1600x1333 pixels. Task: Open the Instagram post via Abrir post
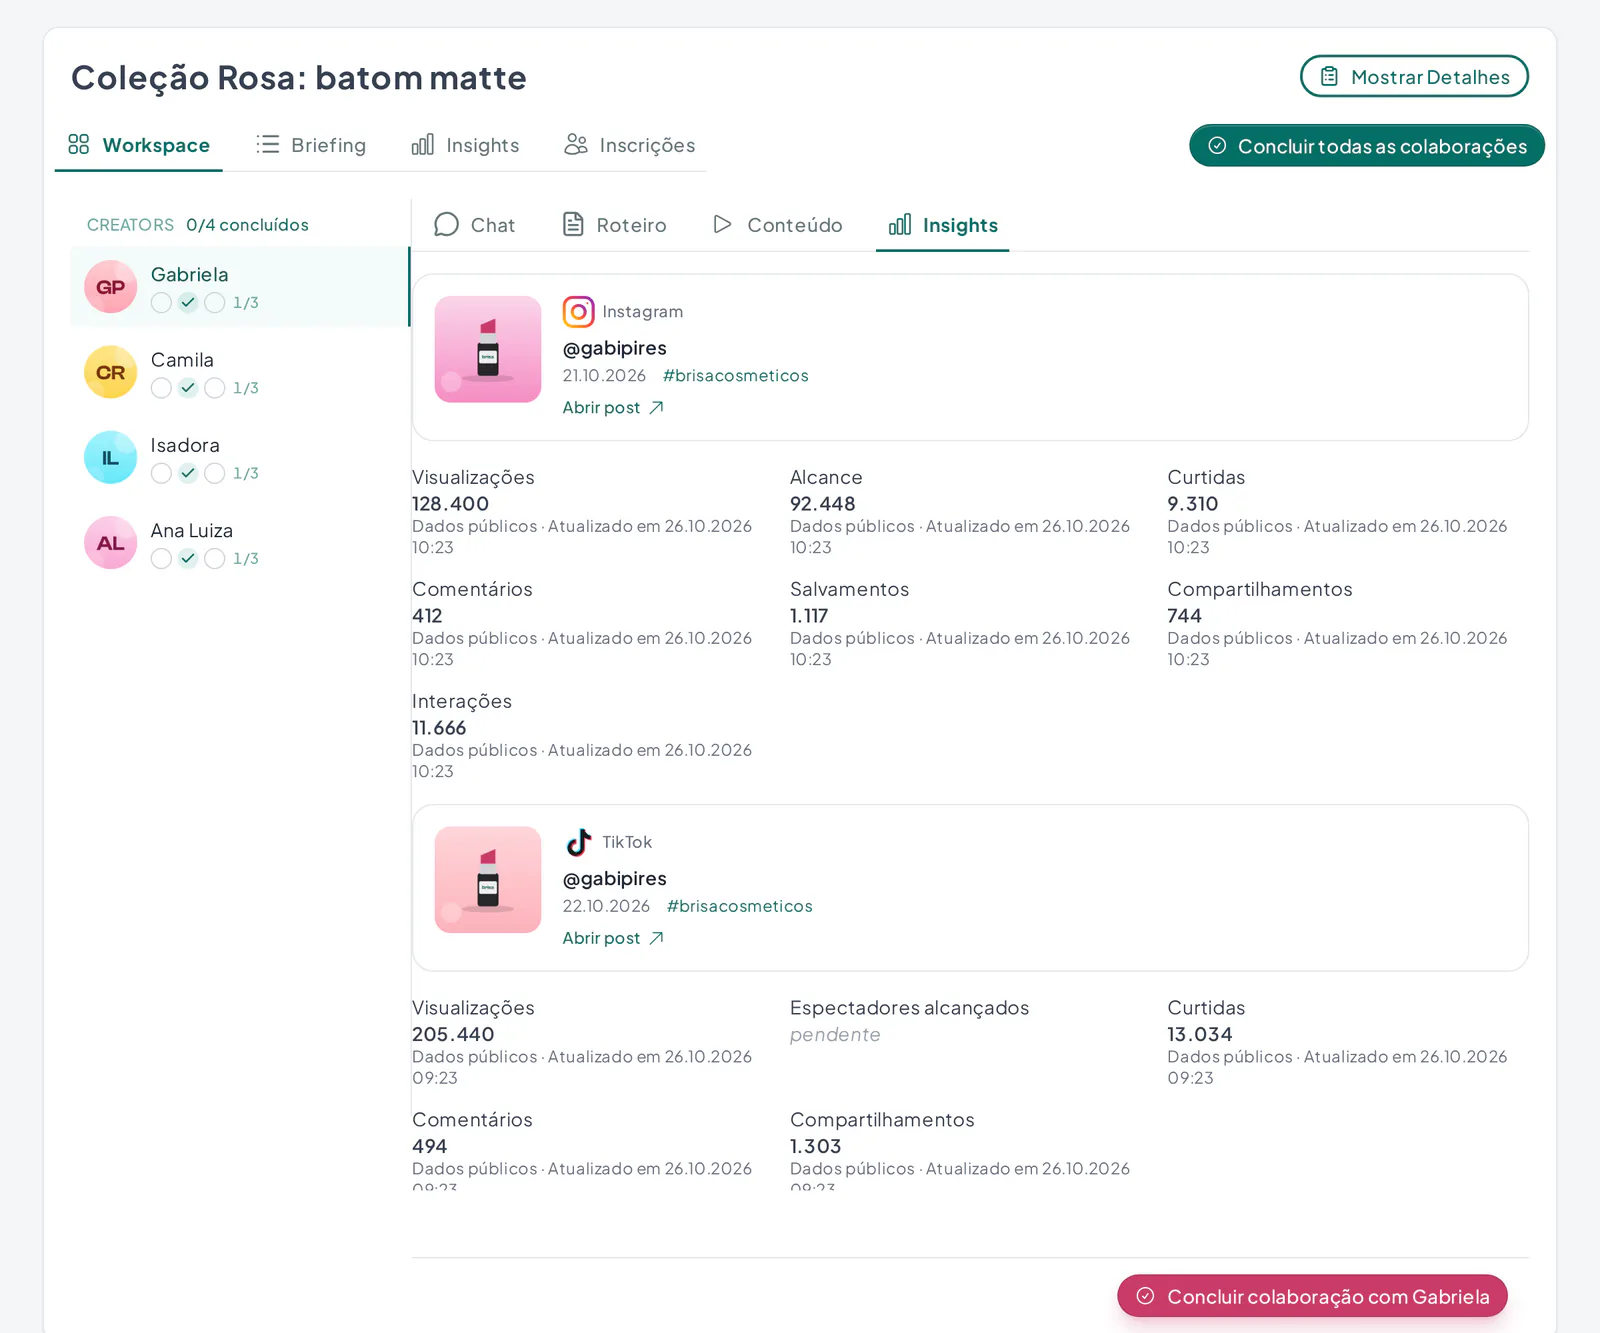[x=613, y=408]
